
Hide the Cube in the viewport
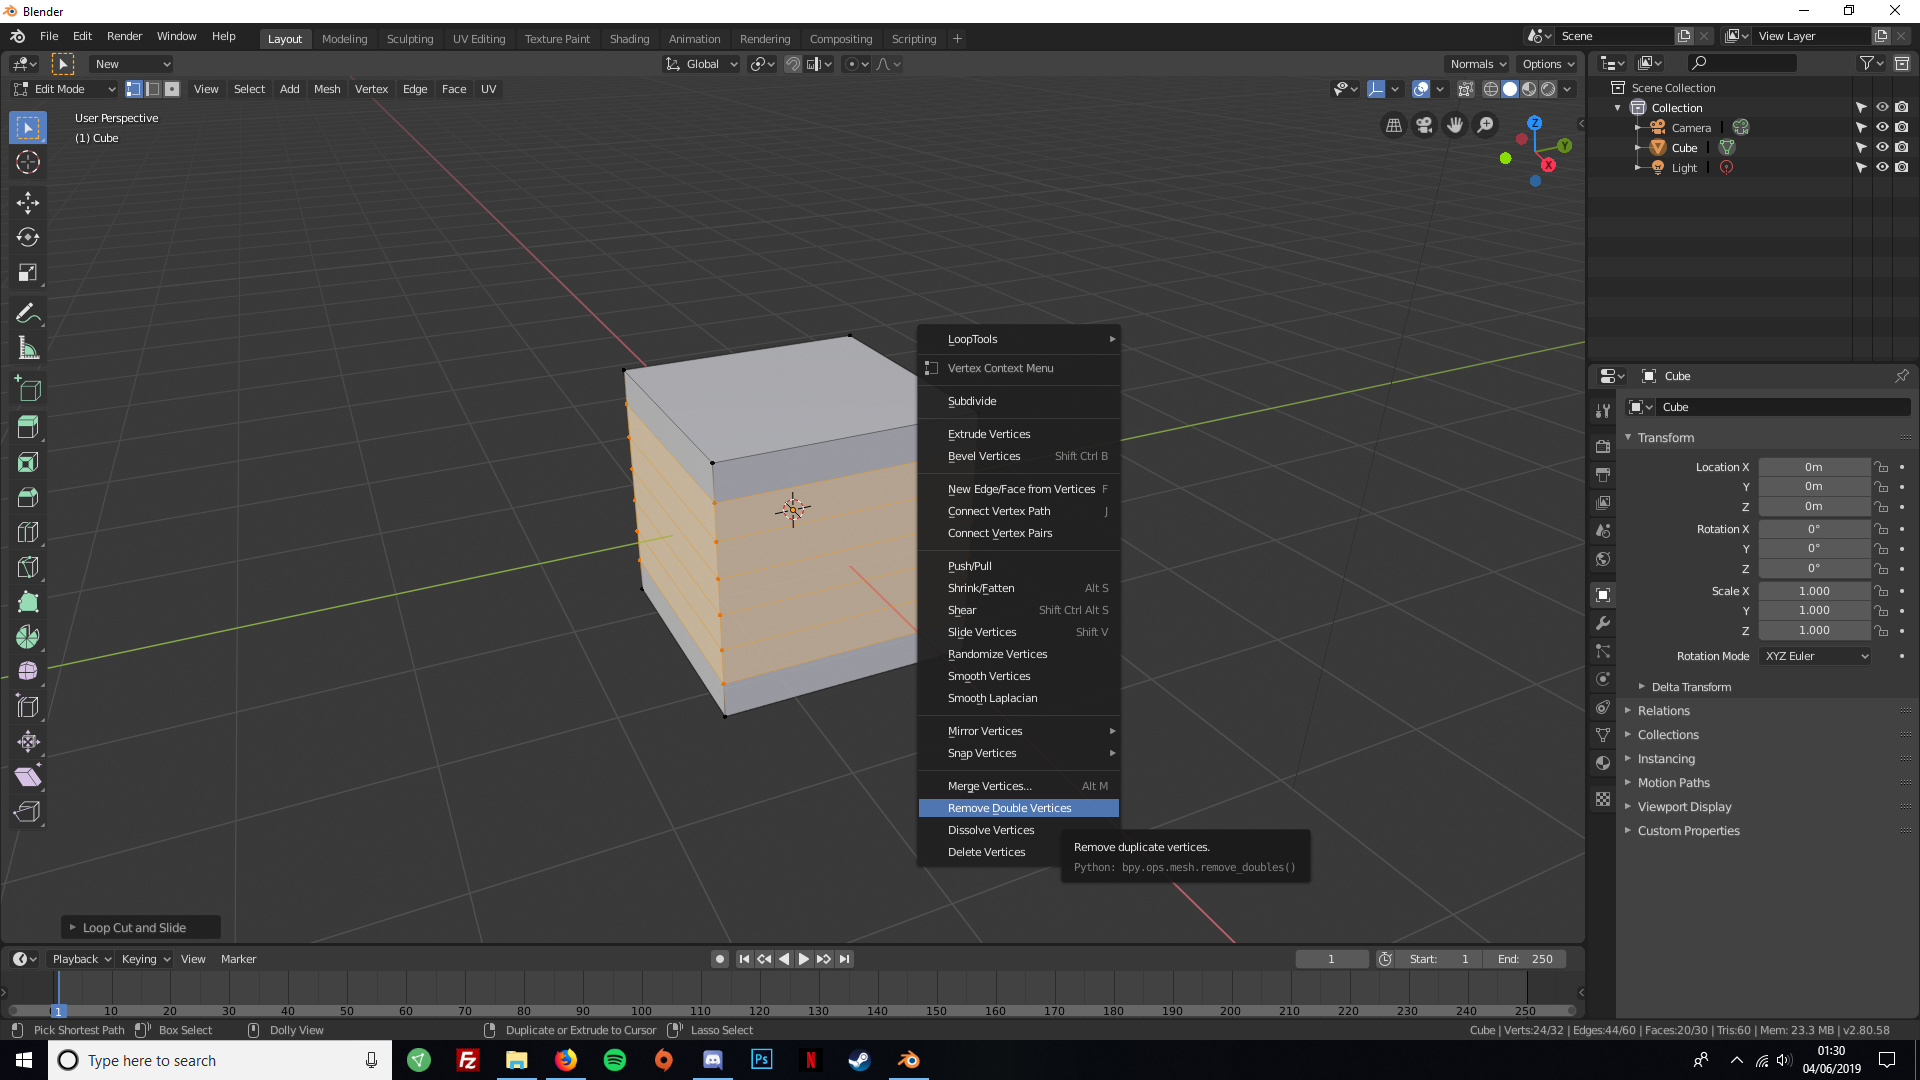click(1883, 147)
